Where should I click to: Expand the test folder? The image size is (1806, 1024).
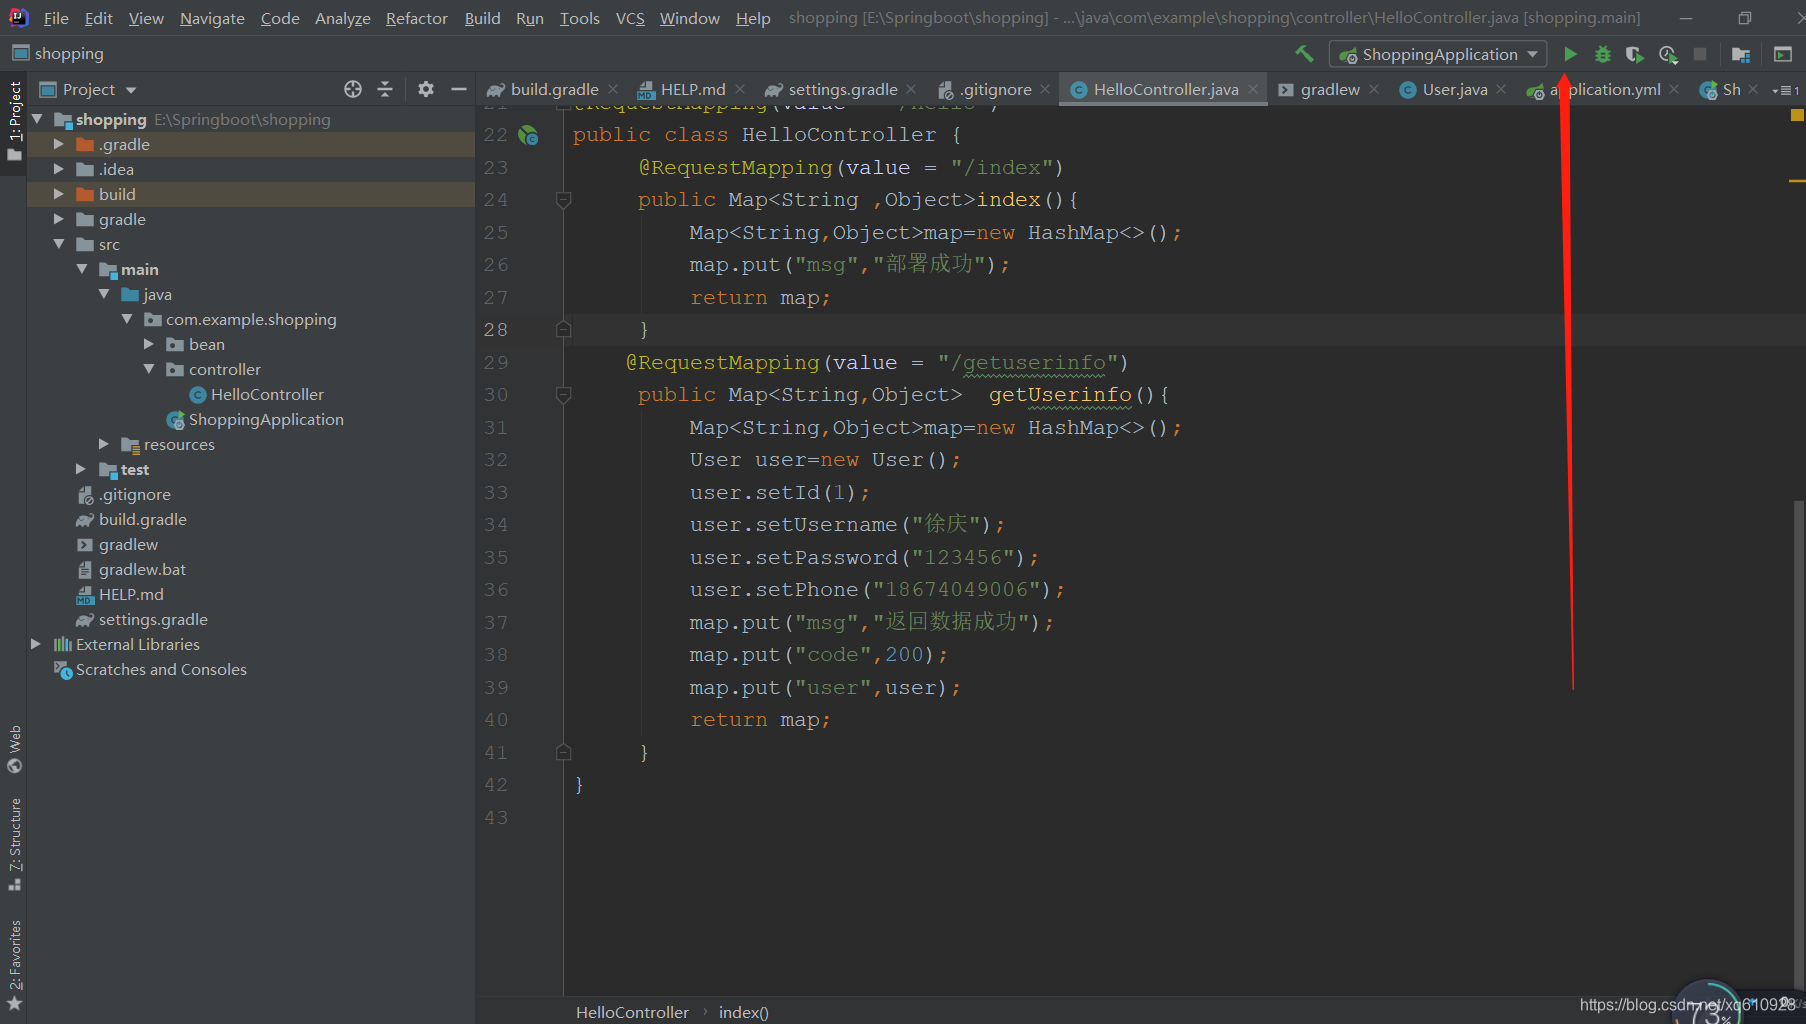pyautogui.click(x=81, y=469)
